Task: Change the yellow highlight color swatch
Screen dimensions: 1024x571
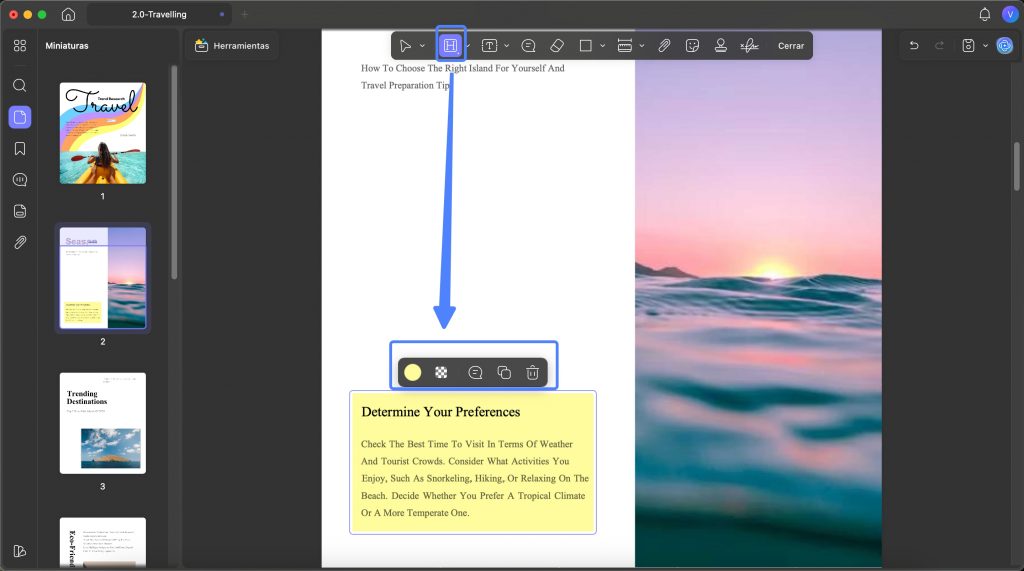Action: pos(413,372)
